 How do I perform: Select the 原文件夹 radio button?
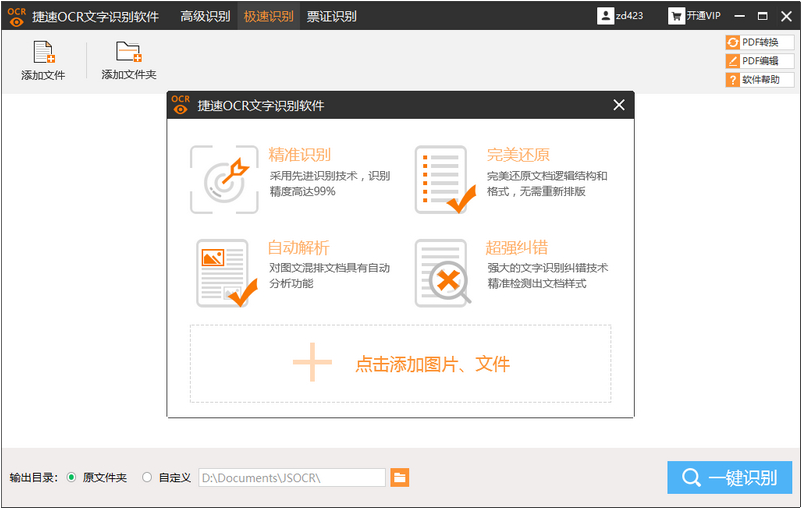click(x=71, y=477)
